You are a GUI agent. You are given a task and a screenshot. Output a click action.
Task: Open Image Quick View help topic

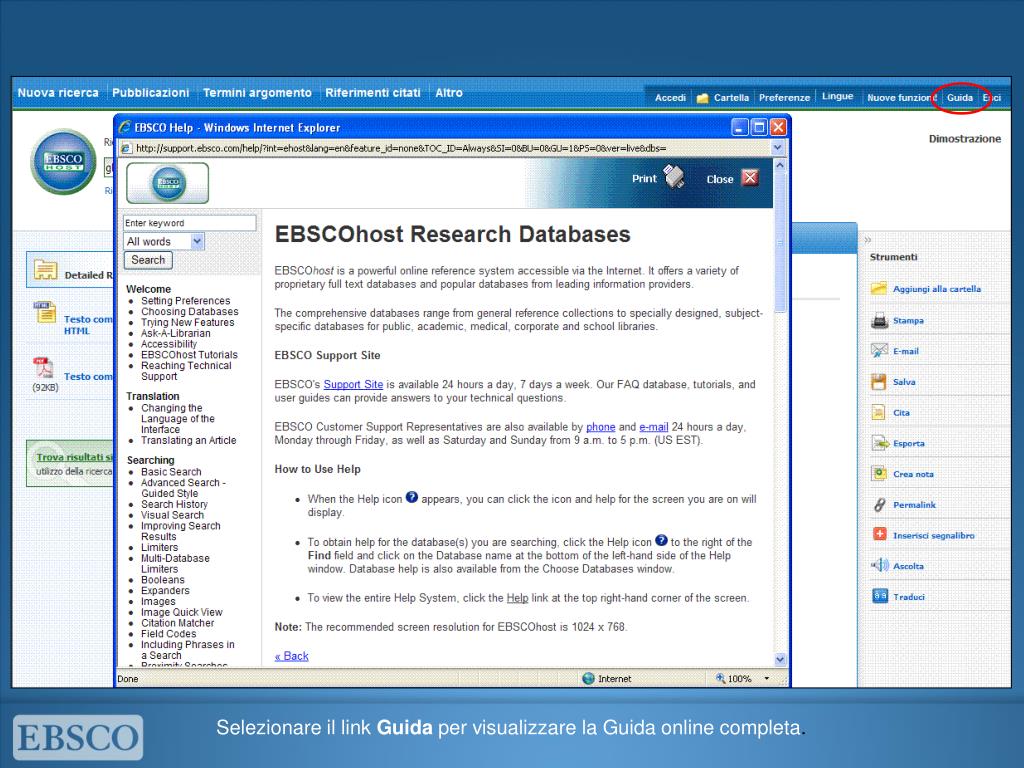182,612
